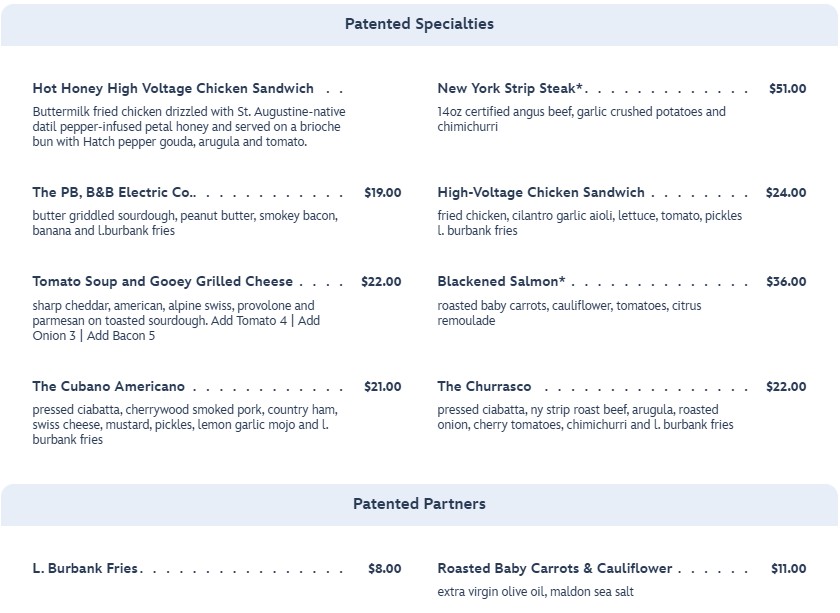Screen dimensions: 840x613
Task: Select The PB, B&B Electric Co. item
Action: [113, 193]
